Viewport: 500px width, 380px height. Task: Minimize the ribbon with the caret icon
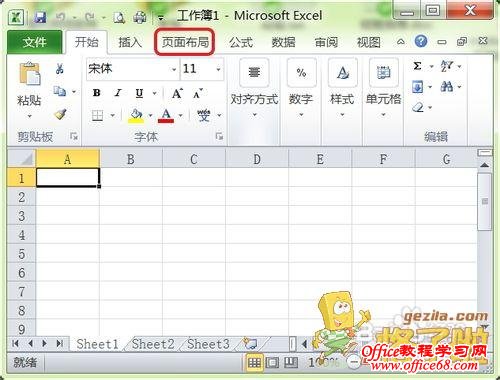pyautogui.click(x=401, y=42)
